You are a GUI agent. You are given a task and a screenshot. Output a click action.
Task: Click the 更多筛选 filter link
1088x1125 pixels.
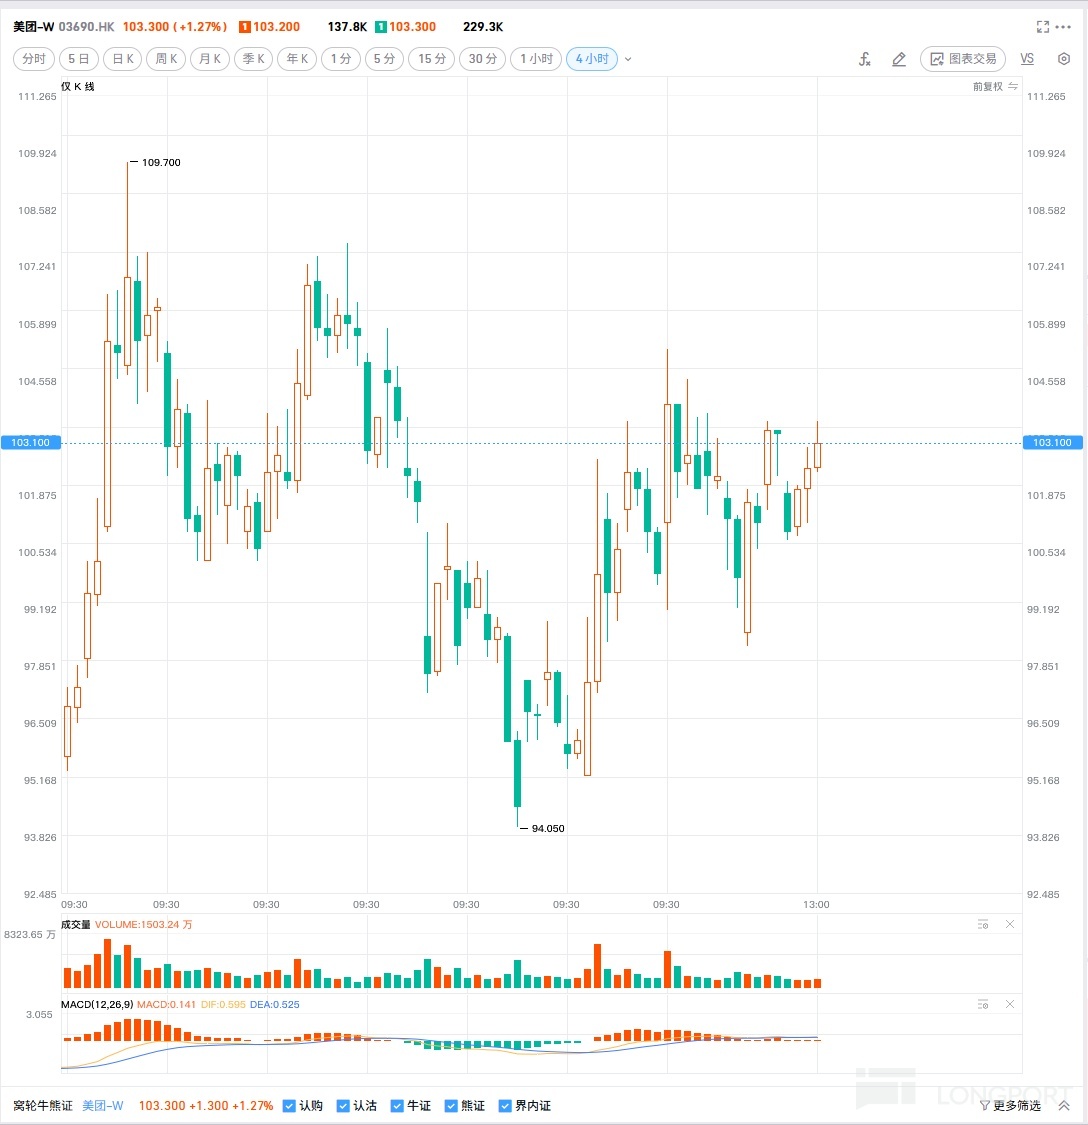click(x=1017, y=1106)
